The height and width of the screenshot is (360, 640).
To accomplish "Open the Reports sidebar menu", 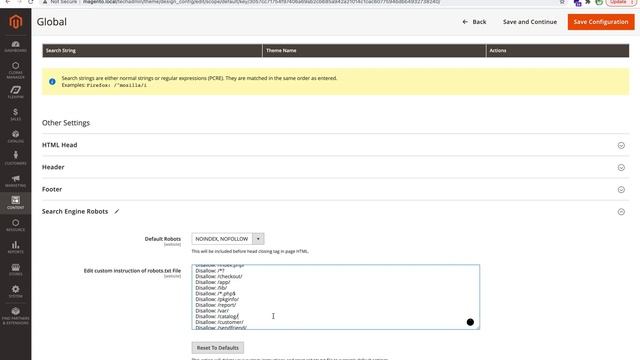I will click(16, 247).
